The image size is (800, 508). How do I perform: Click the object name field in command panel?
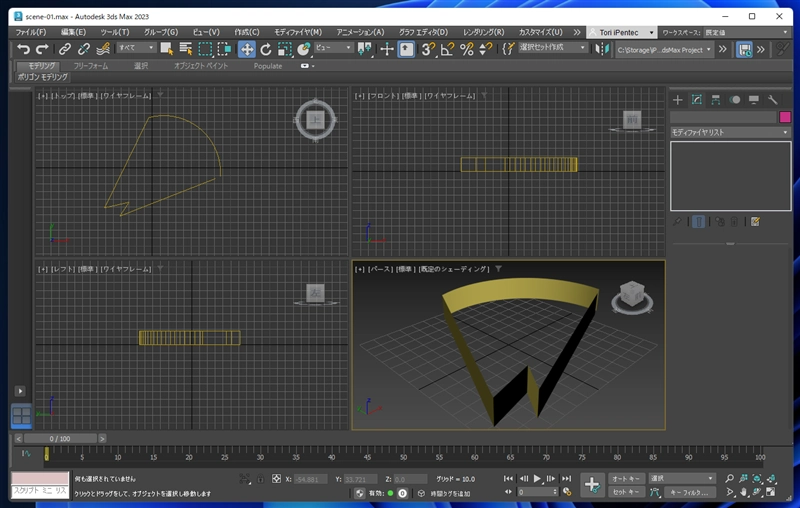pyautogui.click(x=722, y=117)
